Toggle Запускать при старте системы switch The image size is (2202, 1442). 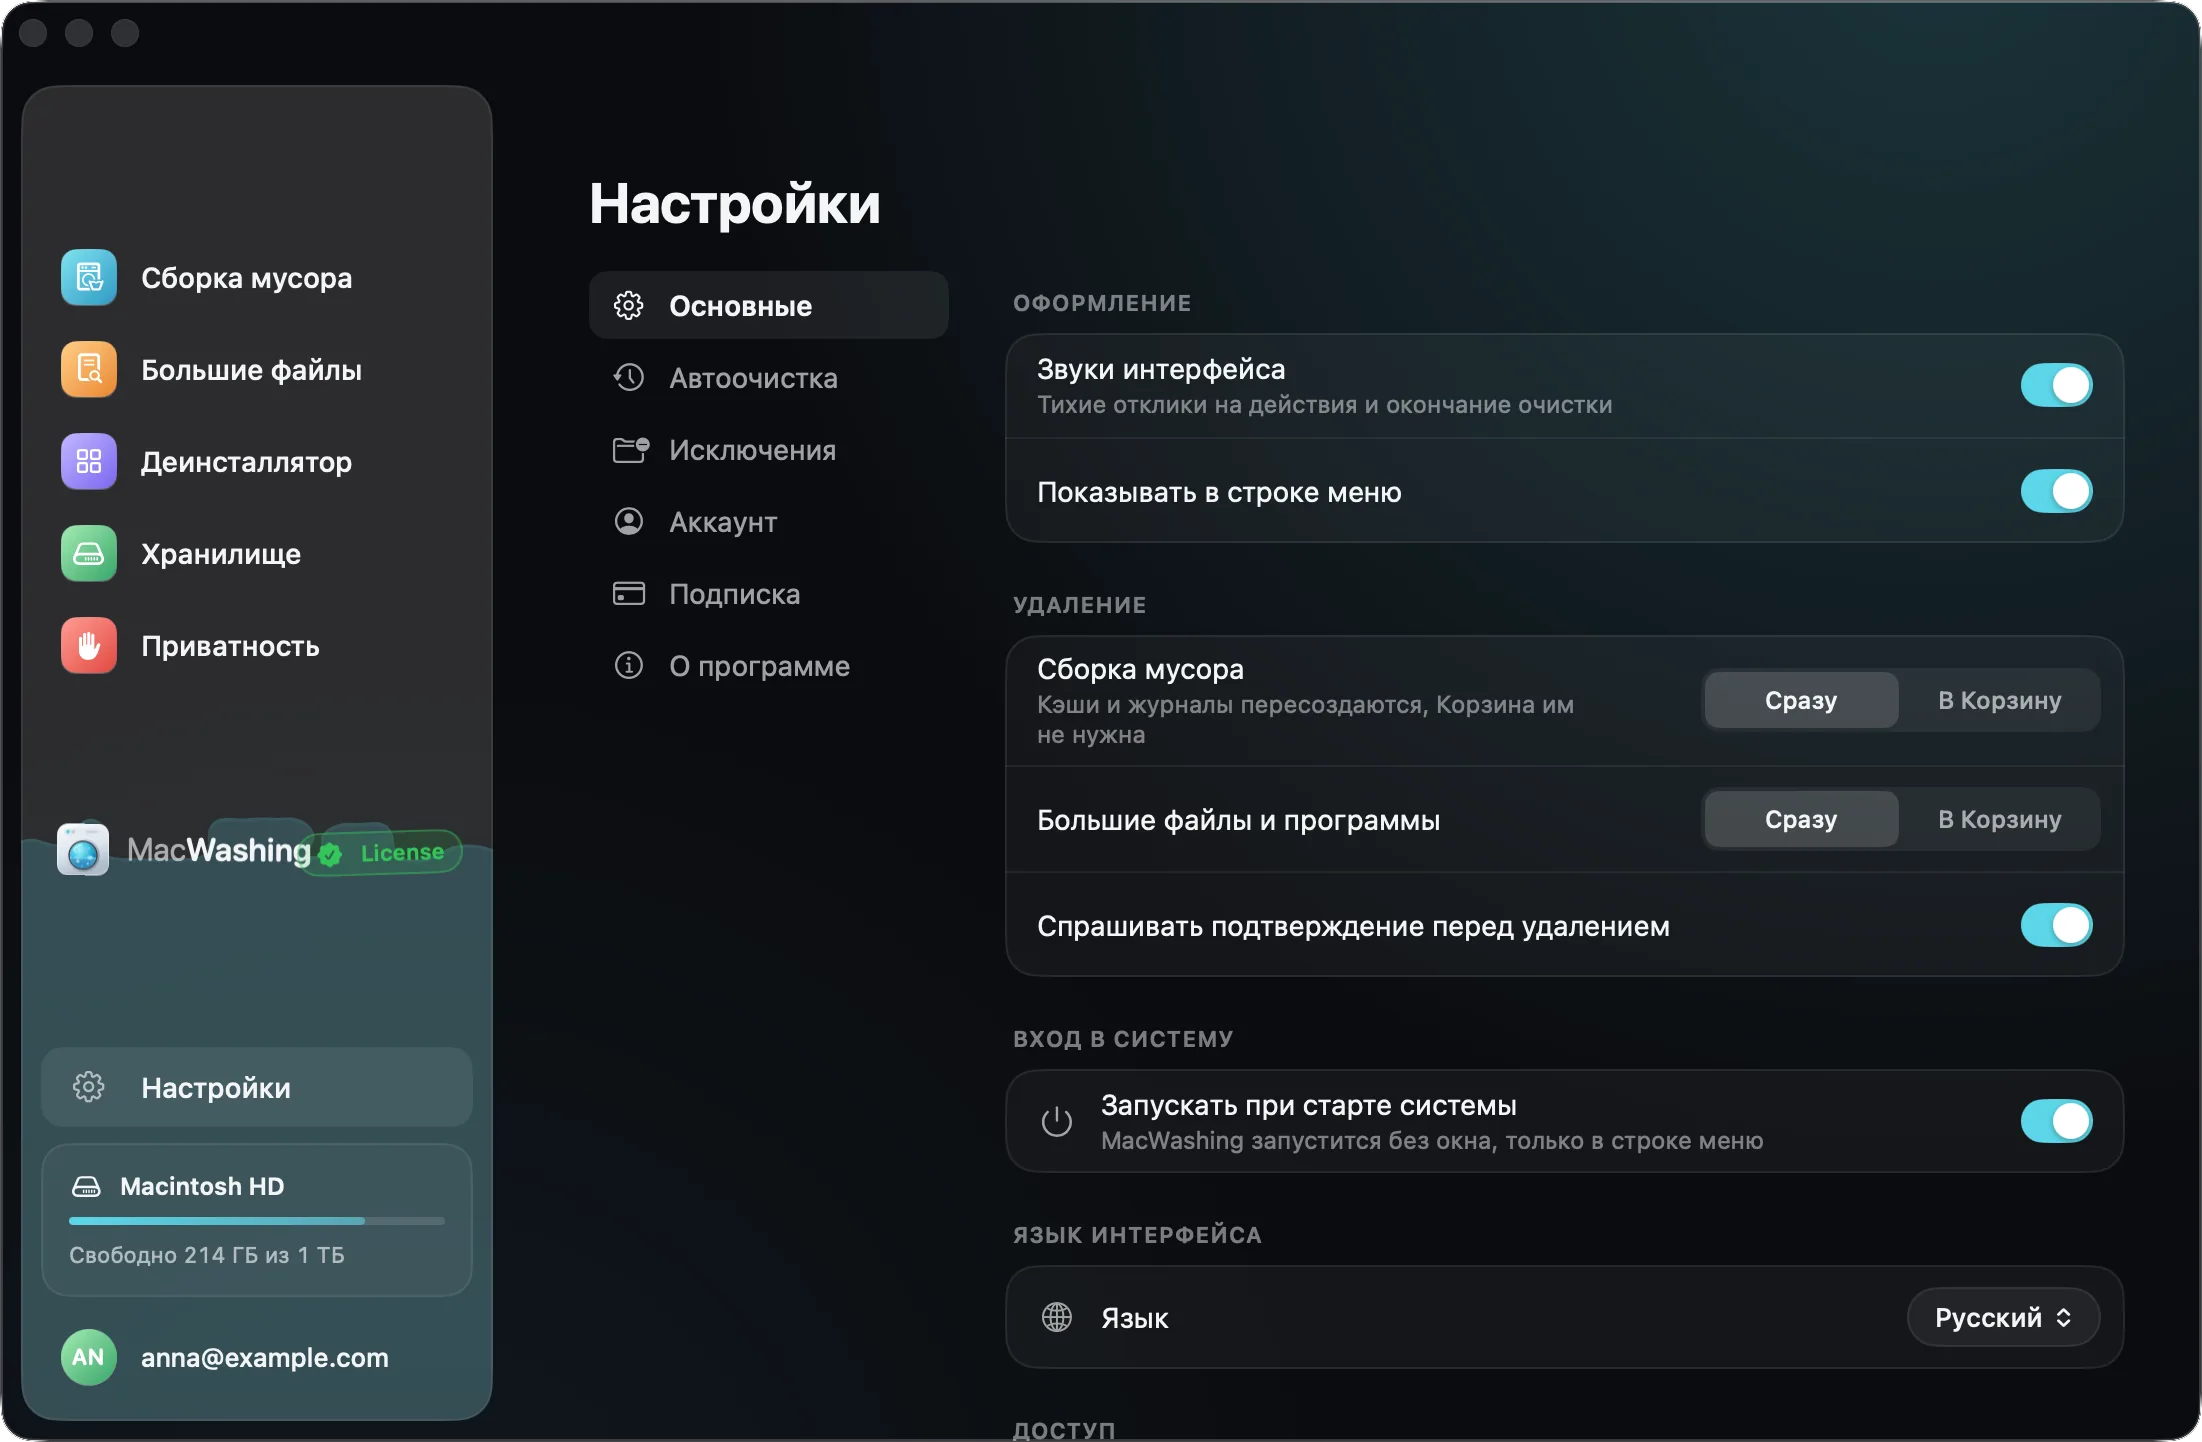click(x=2057, y=1121)
